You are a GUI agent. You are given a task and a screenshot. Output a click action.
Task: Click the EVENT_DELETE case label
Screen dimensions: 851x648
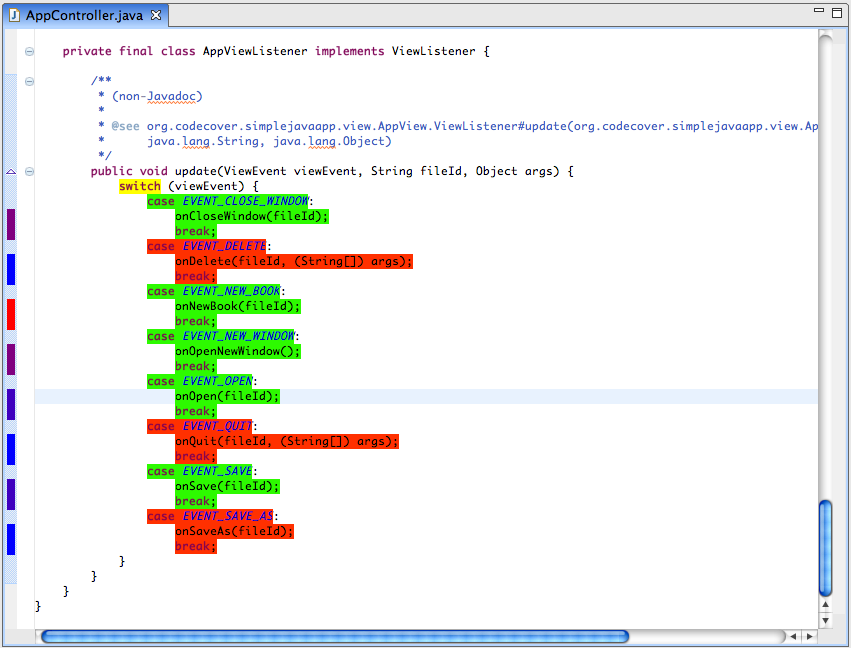click(225, 246)
